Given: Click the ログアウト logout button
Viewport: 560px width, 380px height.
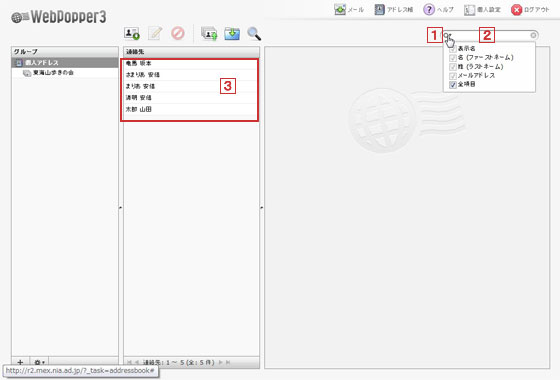Looking at the screenshot, I should tap(530, 10).
